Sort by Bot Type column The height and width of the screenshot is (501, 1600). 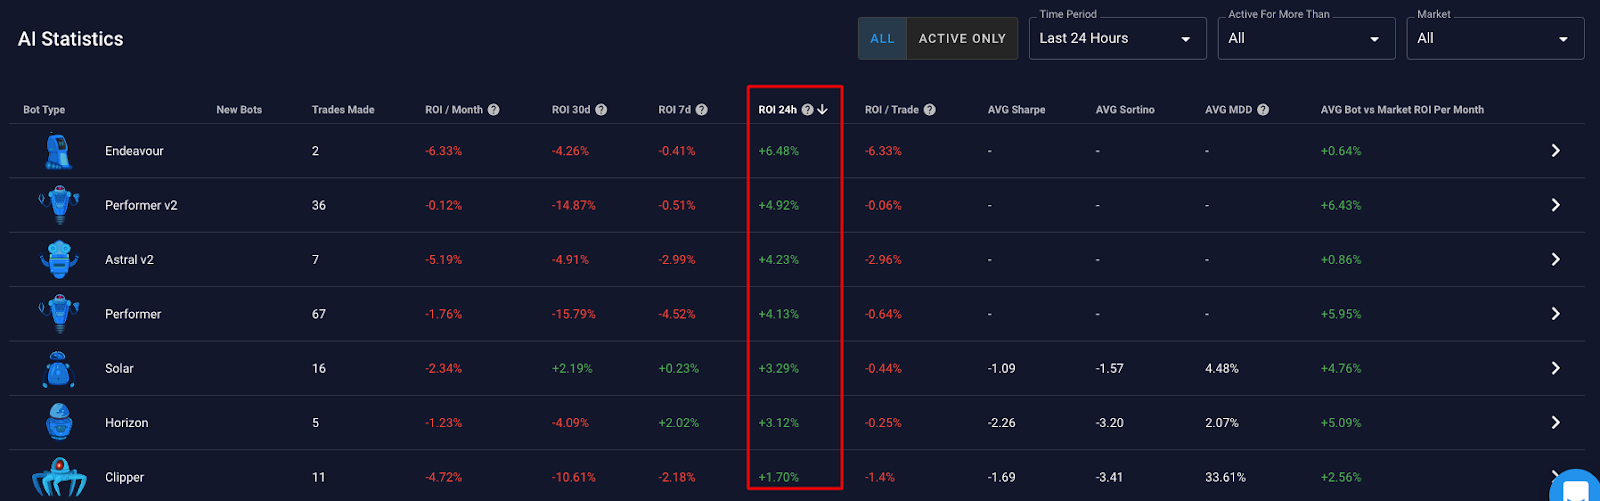(44, 110)
